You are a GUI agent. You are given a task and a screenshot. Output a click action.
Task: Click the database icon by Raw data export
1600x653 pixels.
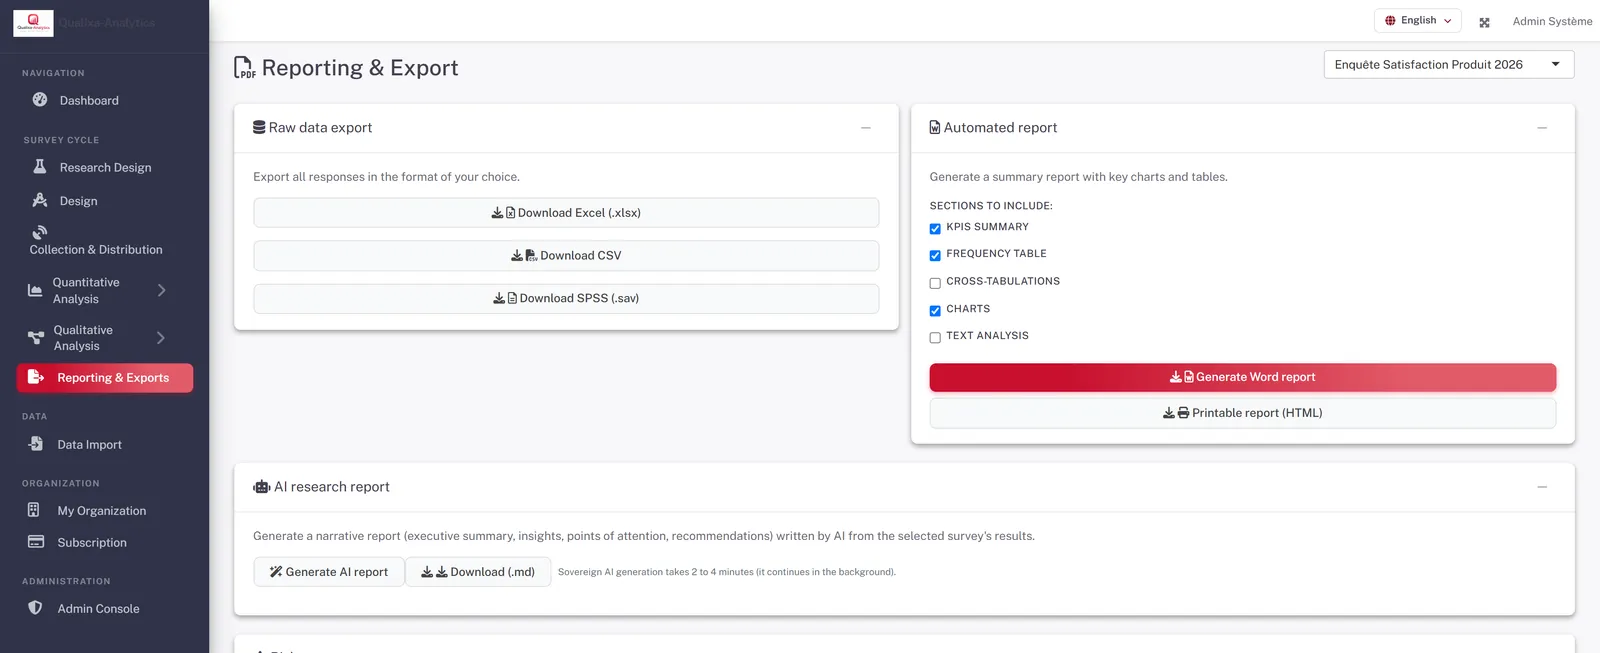click(259, 127)
